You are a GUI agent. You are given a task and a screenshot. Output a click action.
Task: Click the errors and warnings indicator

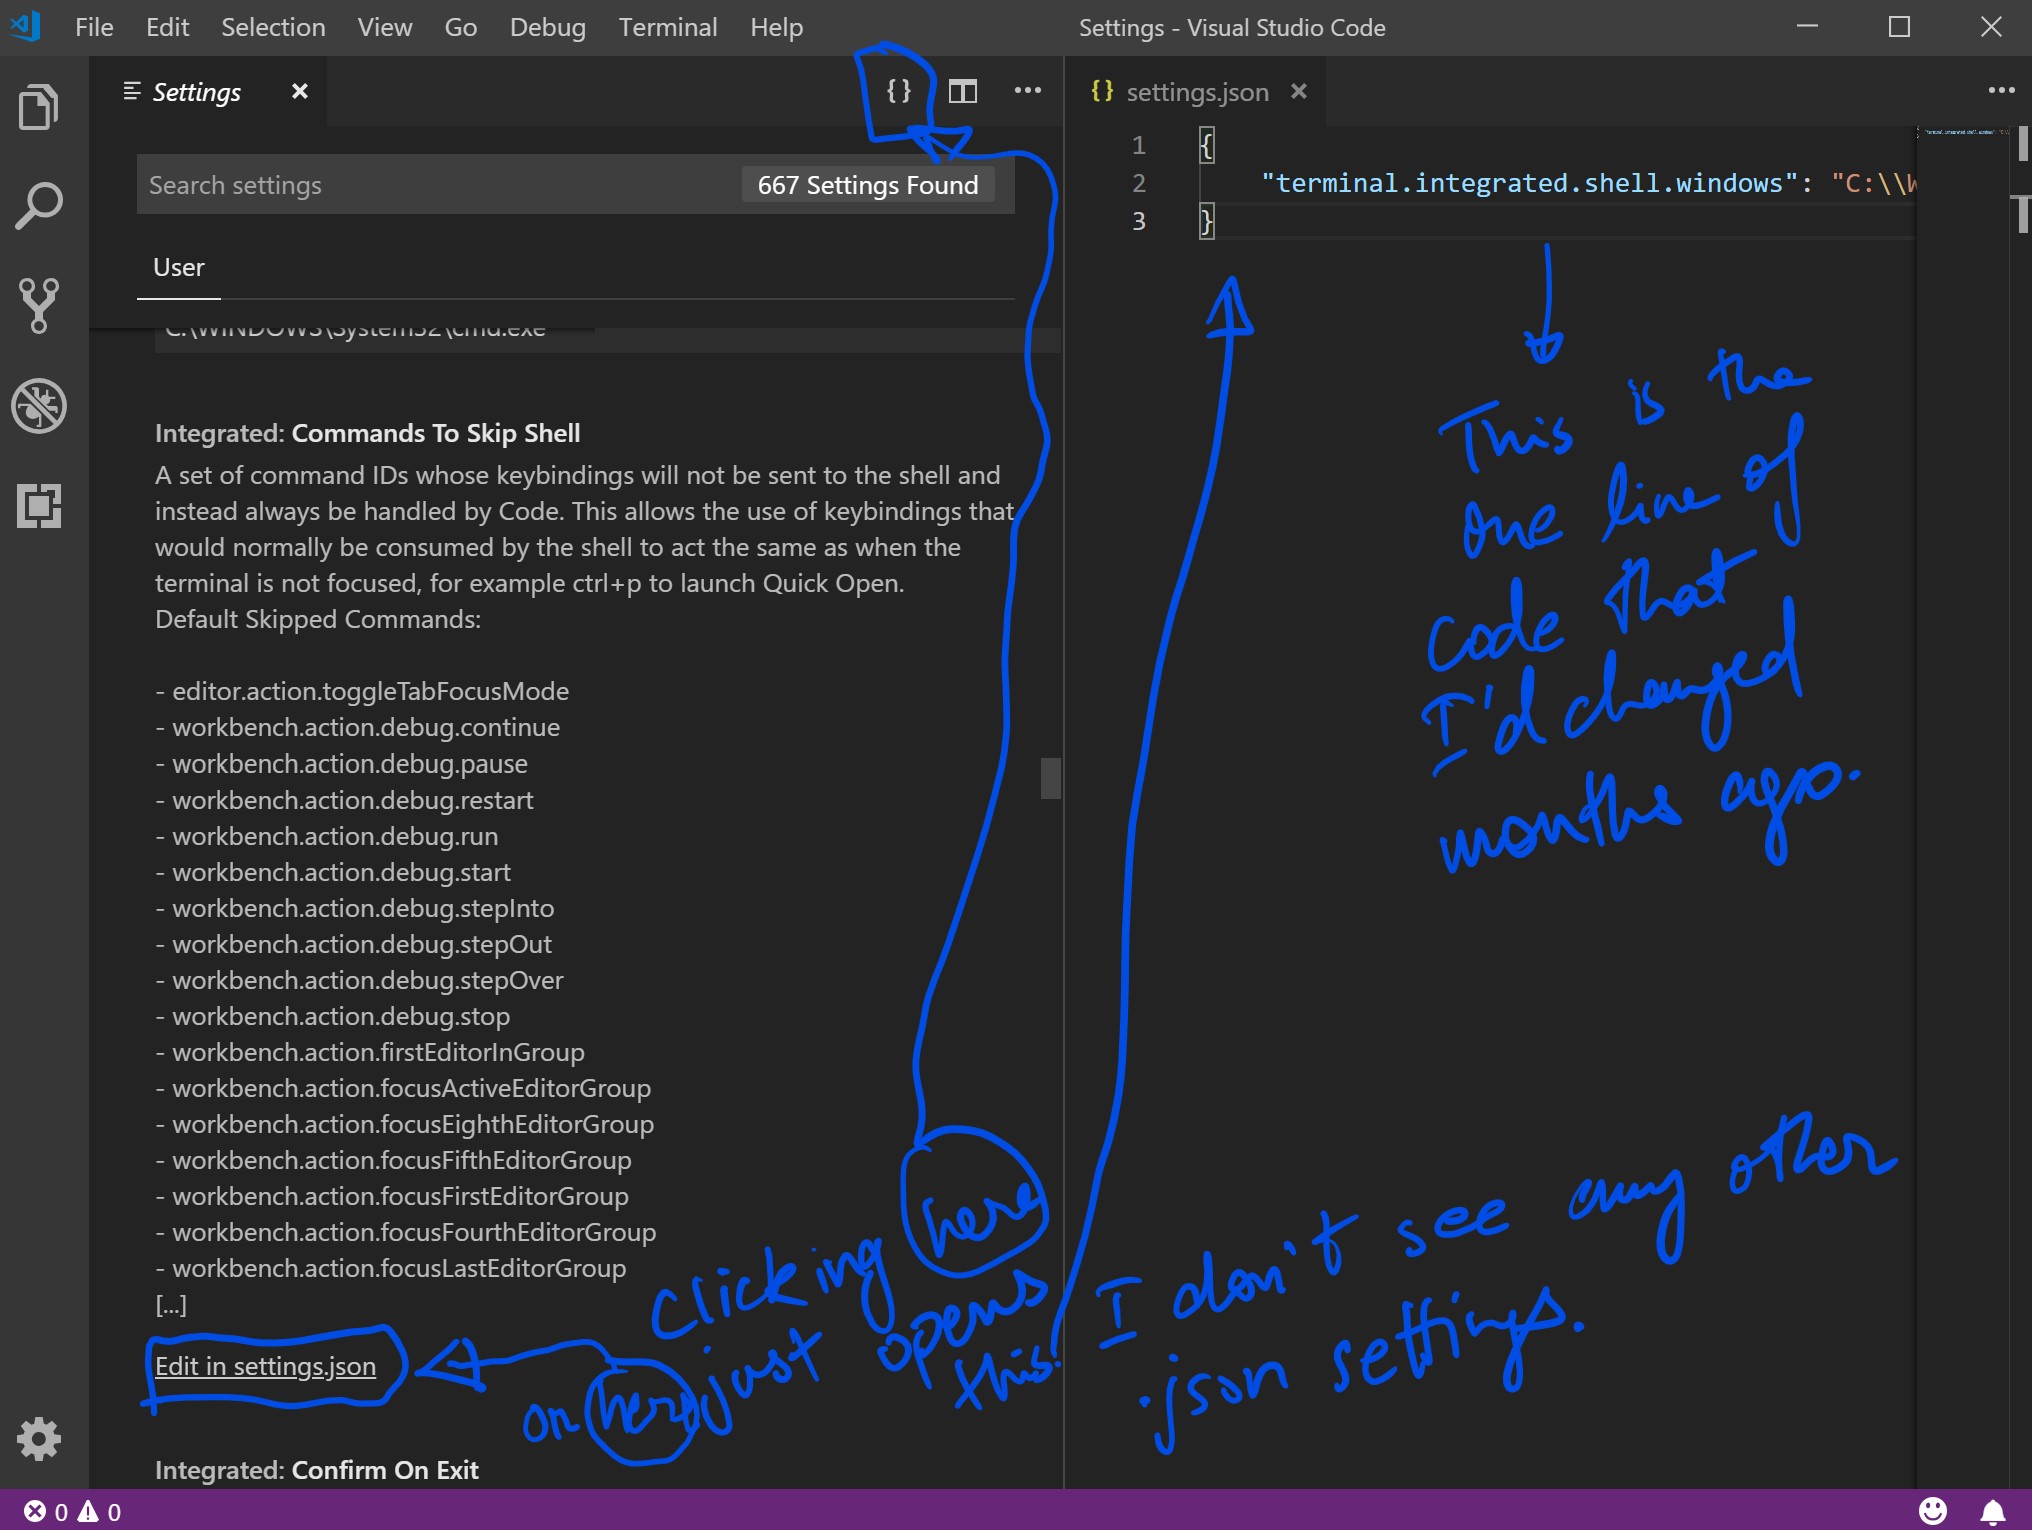[x=70, y=1511]
